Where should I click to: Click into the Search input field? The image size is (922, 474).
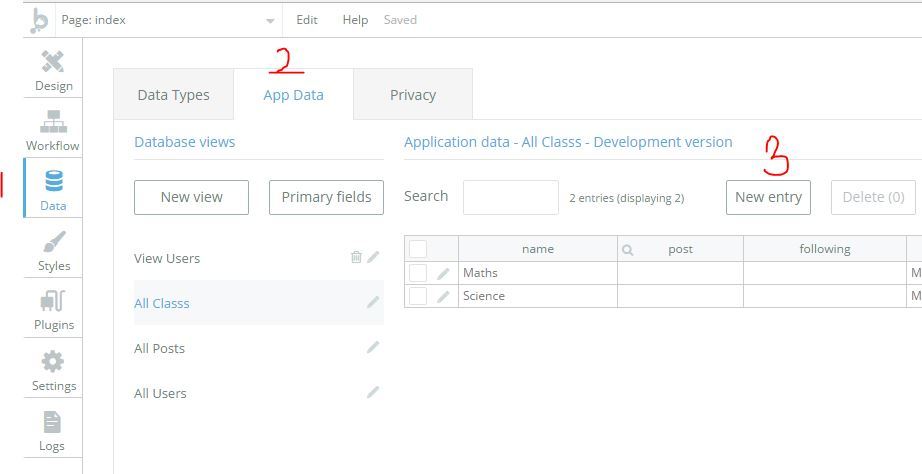tap(510, 197)
